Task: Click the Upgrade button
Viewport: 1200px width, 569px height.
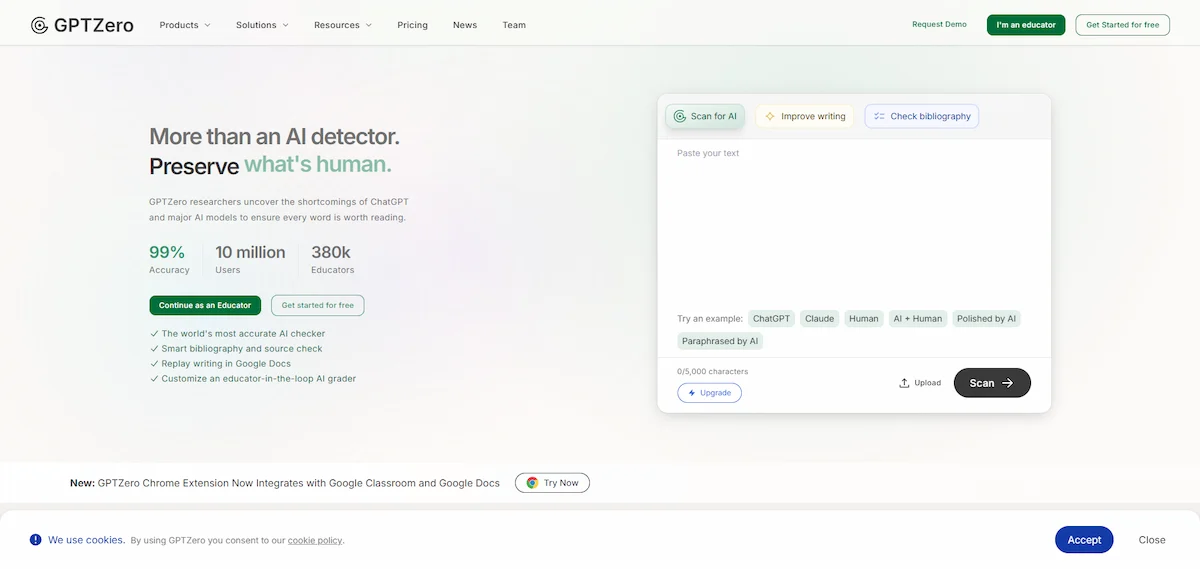Action: (709, 393)
